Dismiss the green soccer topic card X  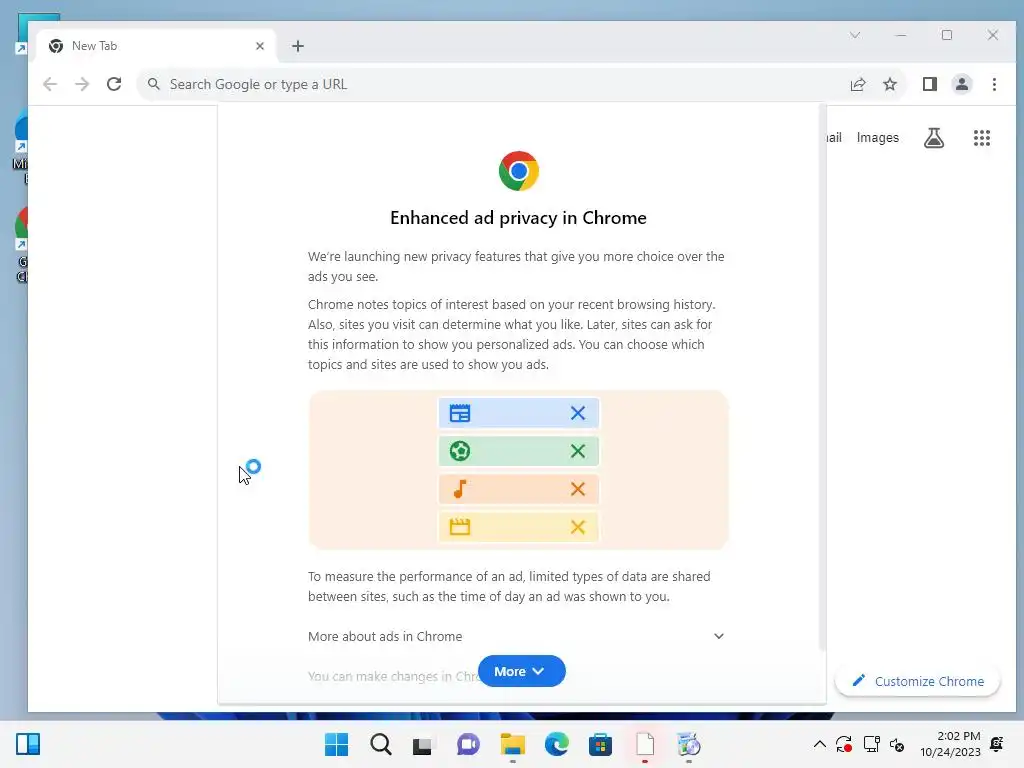point(577,451)
